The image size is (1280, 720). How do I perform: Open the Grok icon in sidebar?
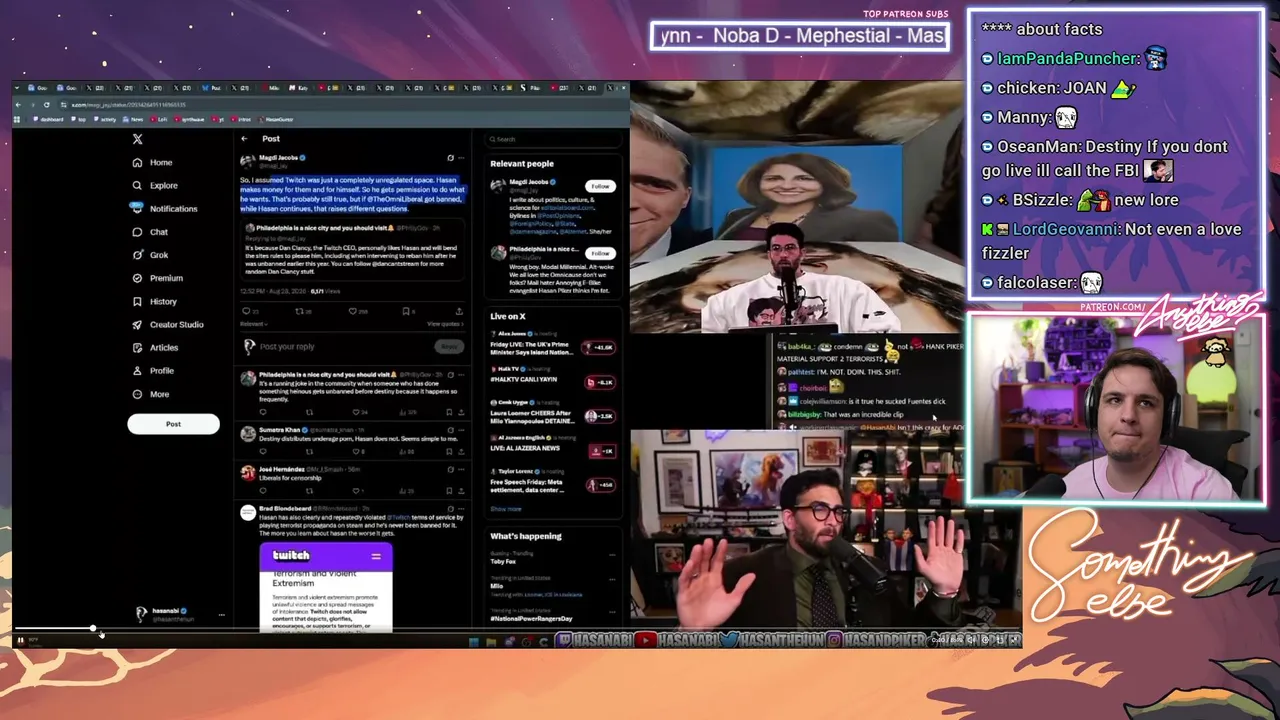point(137,255)
